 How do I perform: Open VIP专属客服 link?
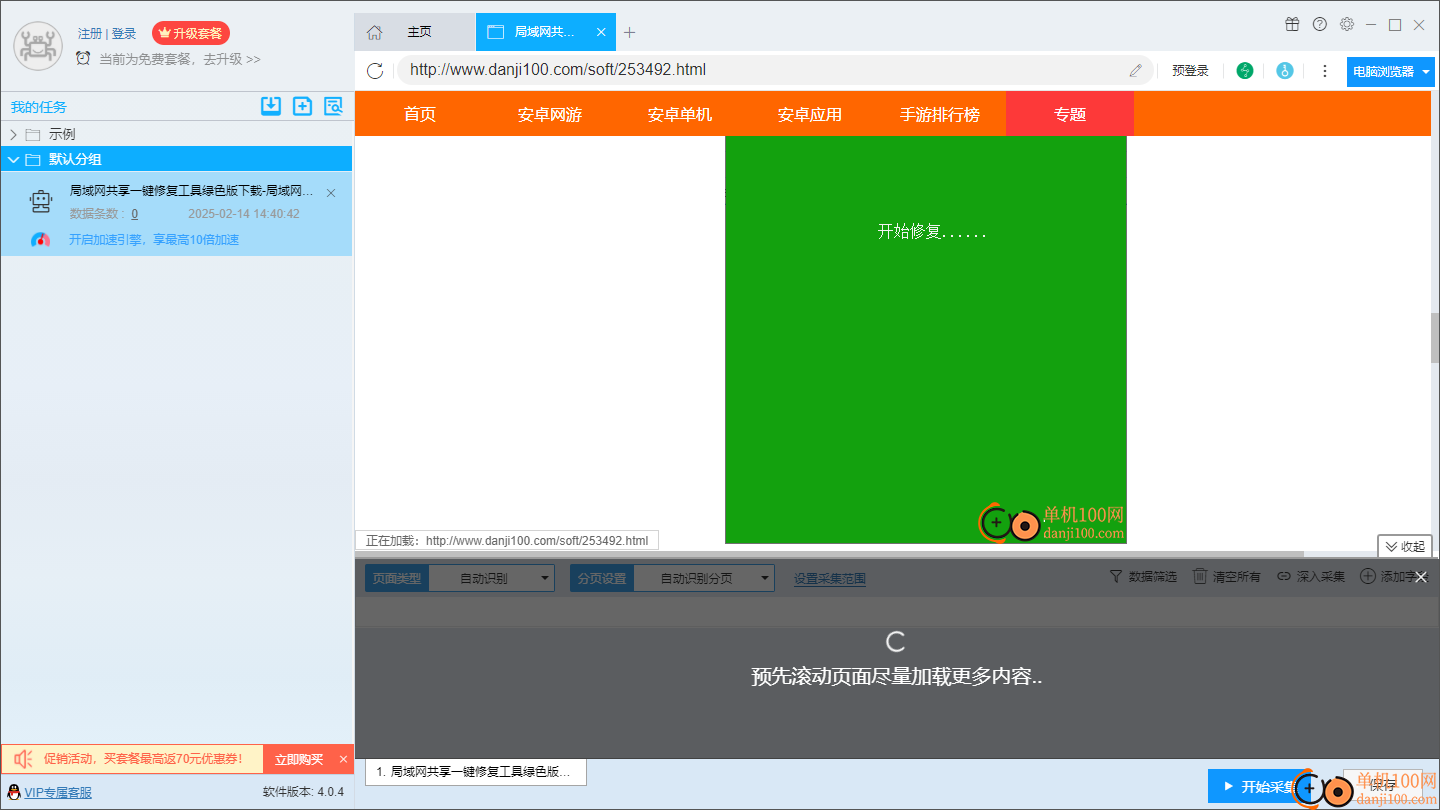(58, 792)
